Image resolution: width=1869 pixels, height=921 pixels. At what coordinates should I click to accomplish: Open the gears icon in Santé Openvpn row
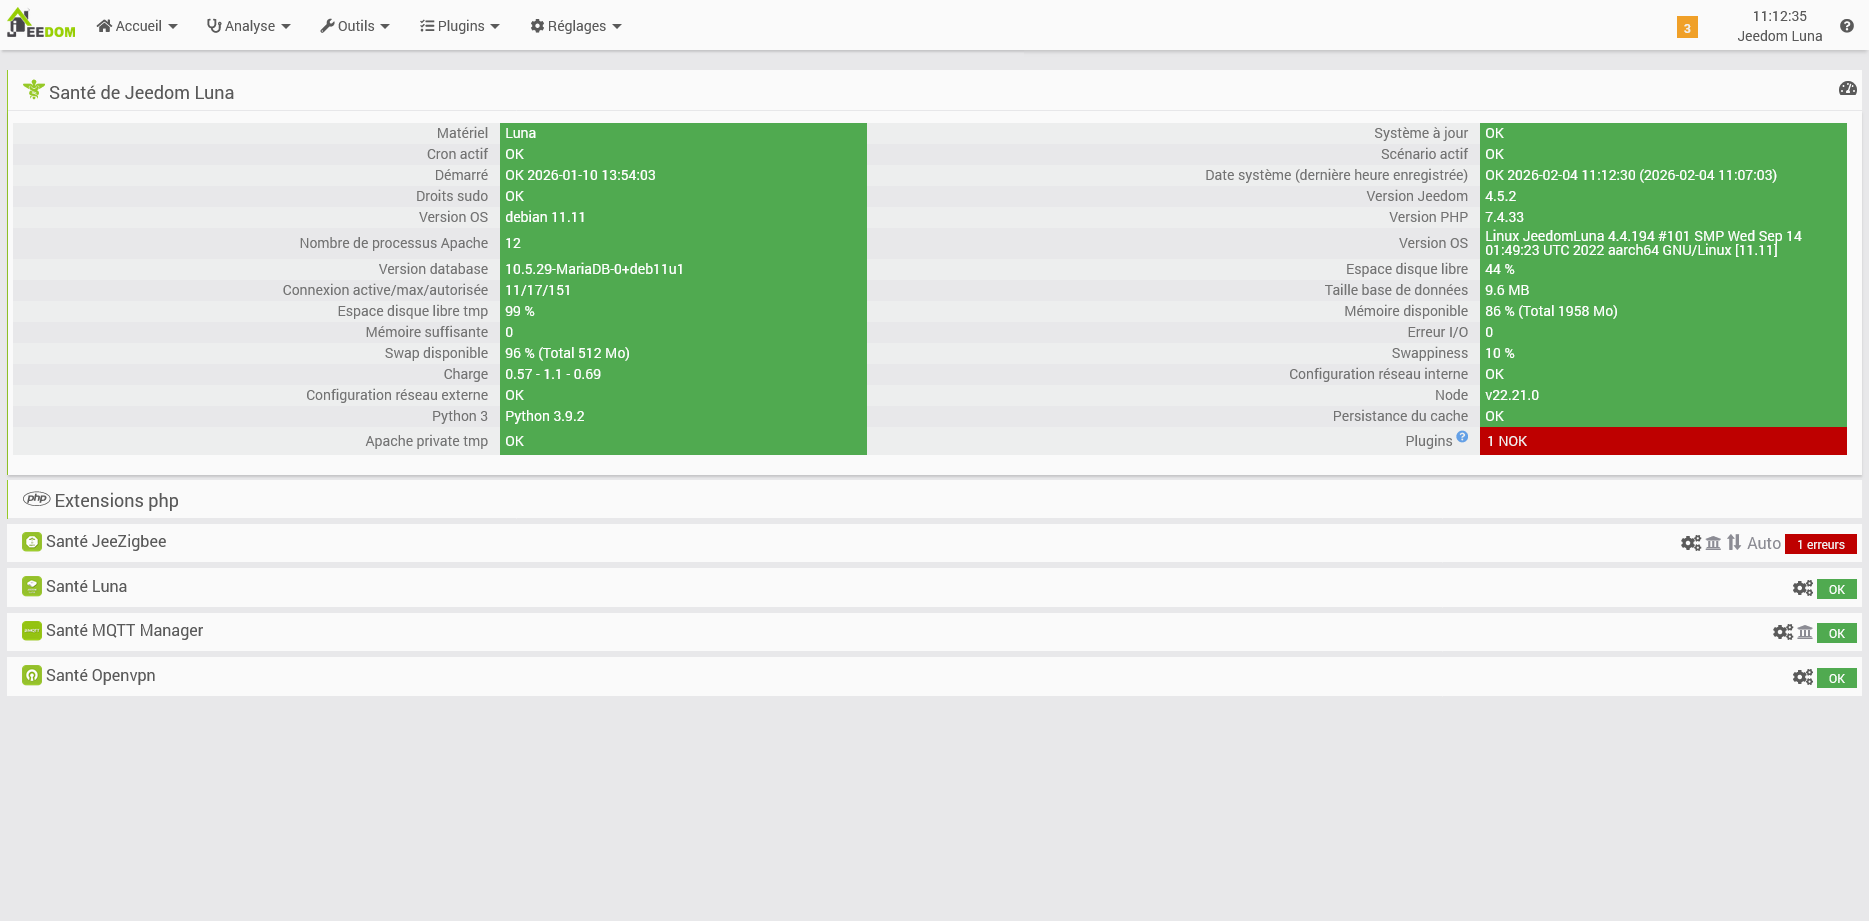click(1803, 677)
